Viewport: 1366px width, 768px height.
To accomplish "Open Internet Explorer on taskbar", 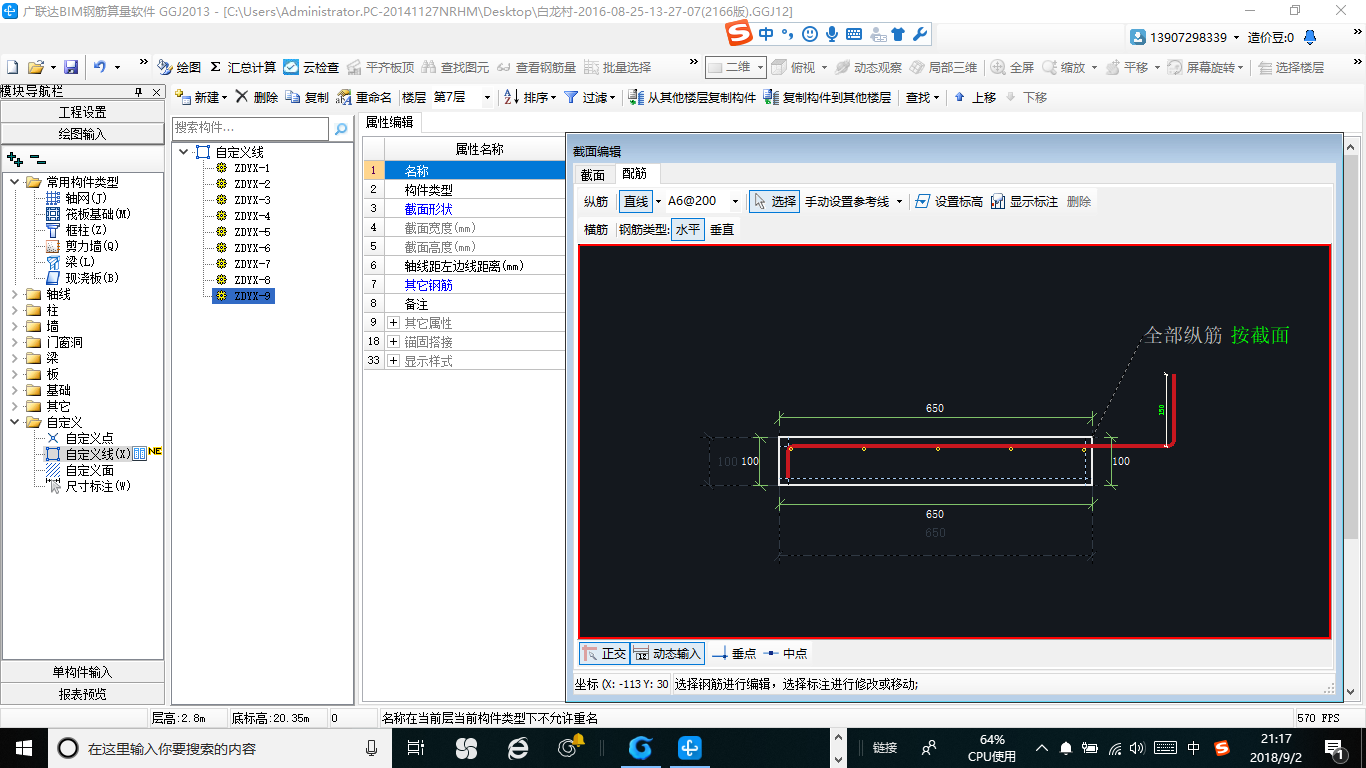I will point(518,747).
